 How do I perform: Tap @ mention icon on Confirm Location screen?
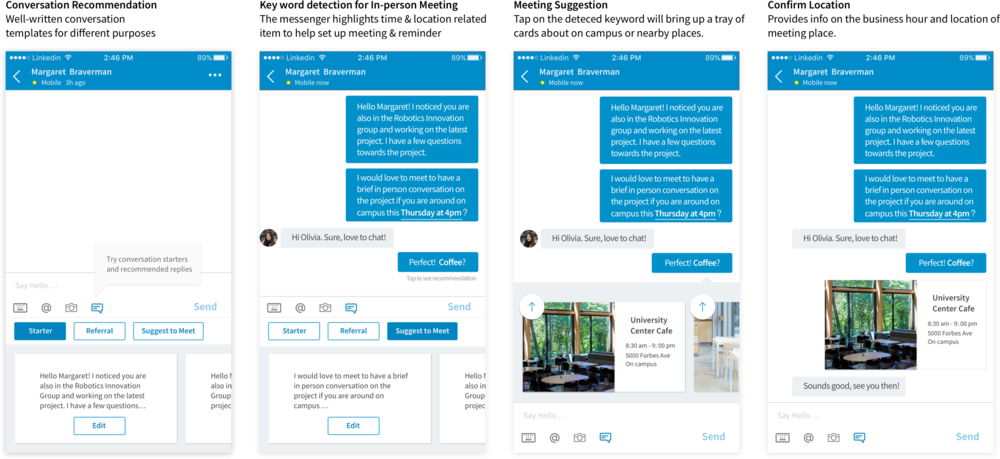(808, 437)
